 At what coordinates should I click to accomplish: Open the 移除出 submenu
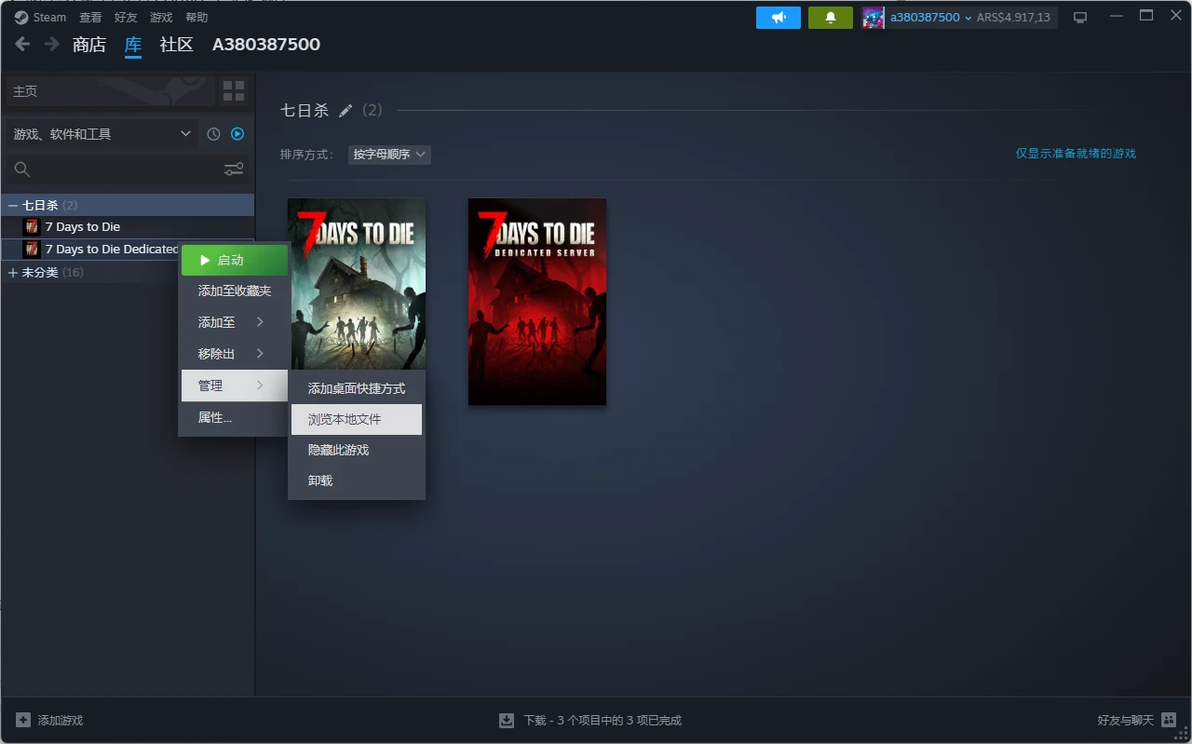pyautogui.click(x=234, y=353)
